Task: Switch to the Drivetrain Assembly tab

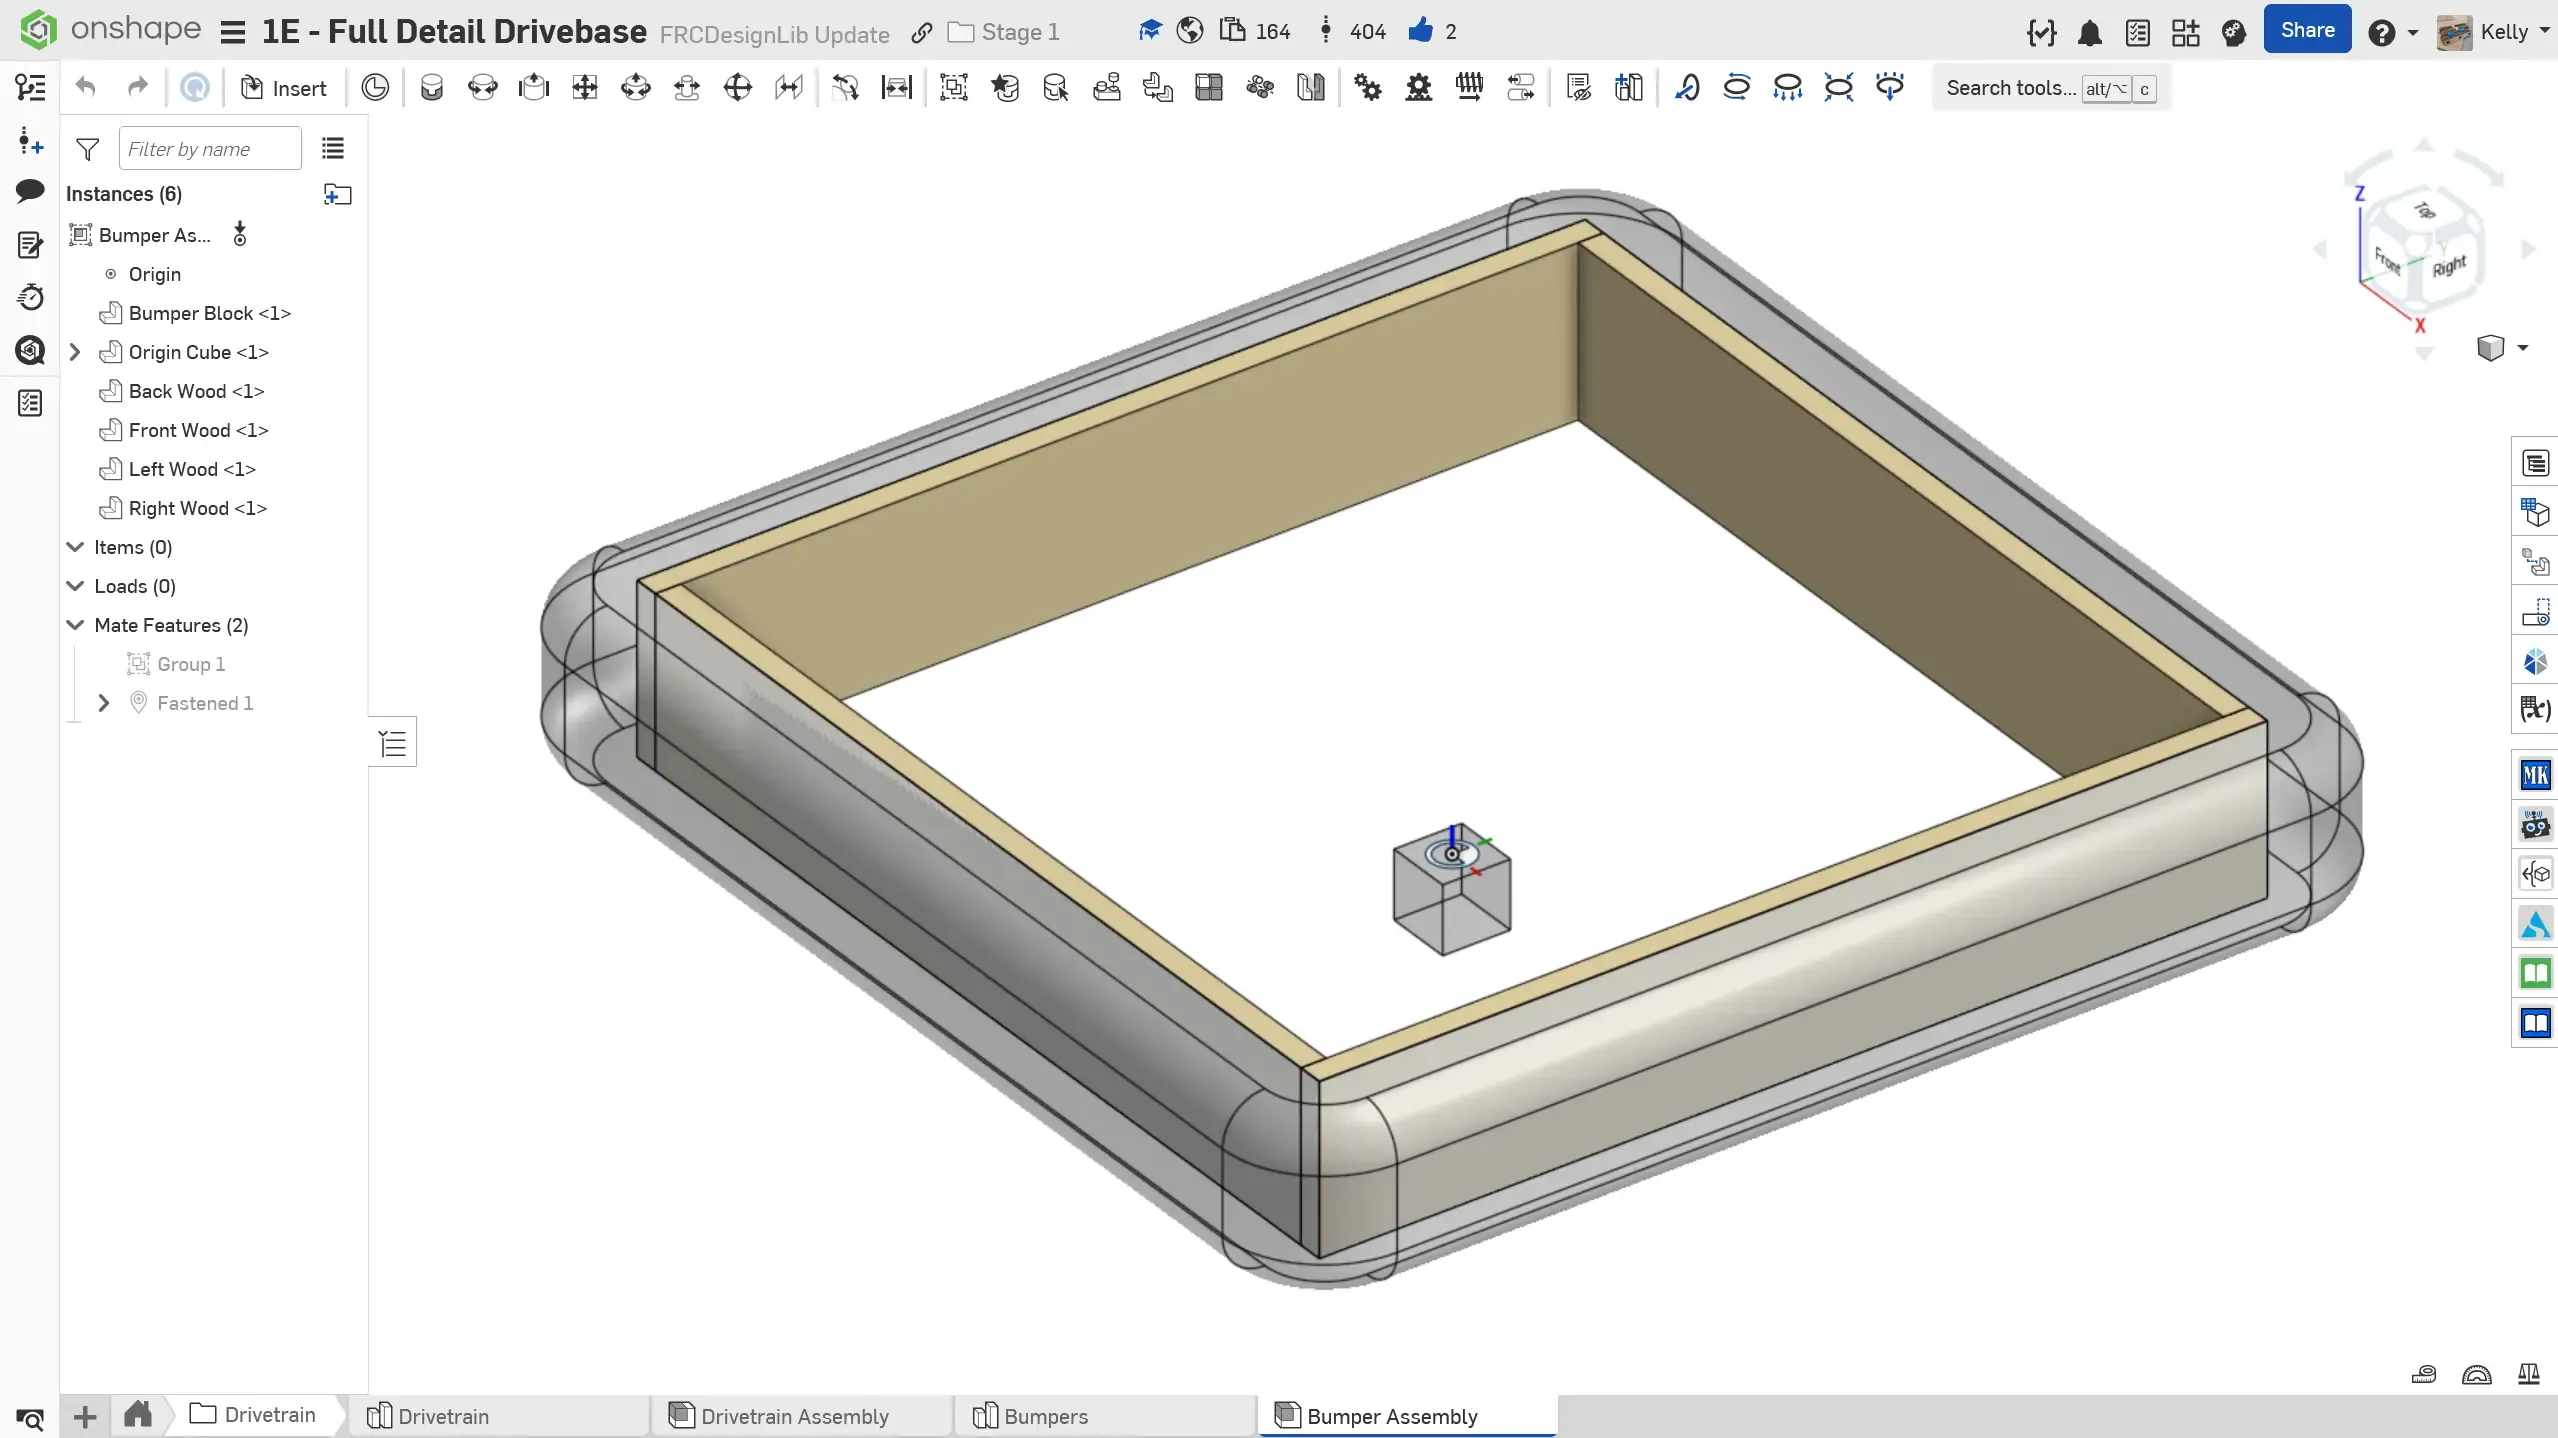Action: point(793,1416)
